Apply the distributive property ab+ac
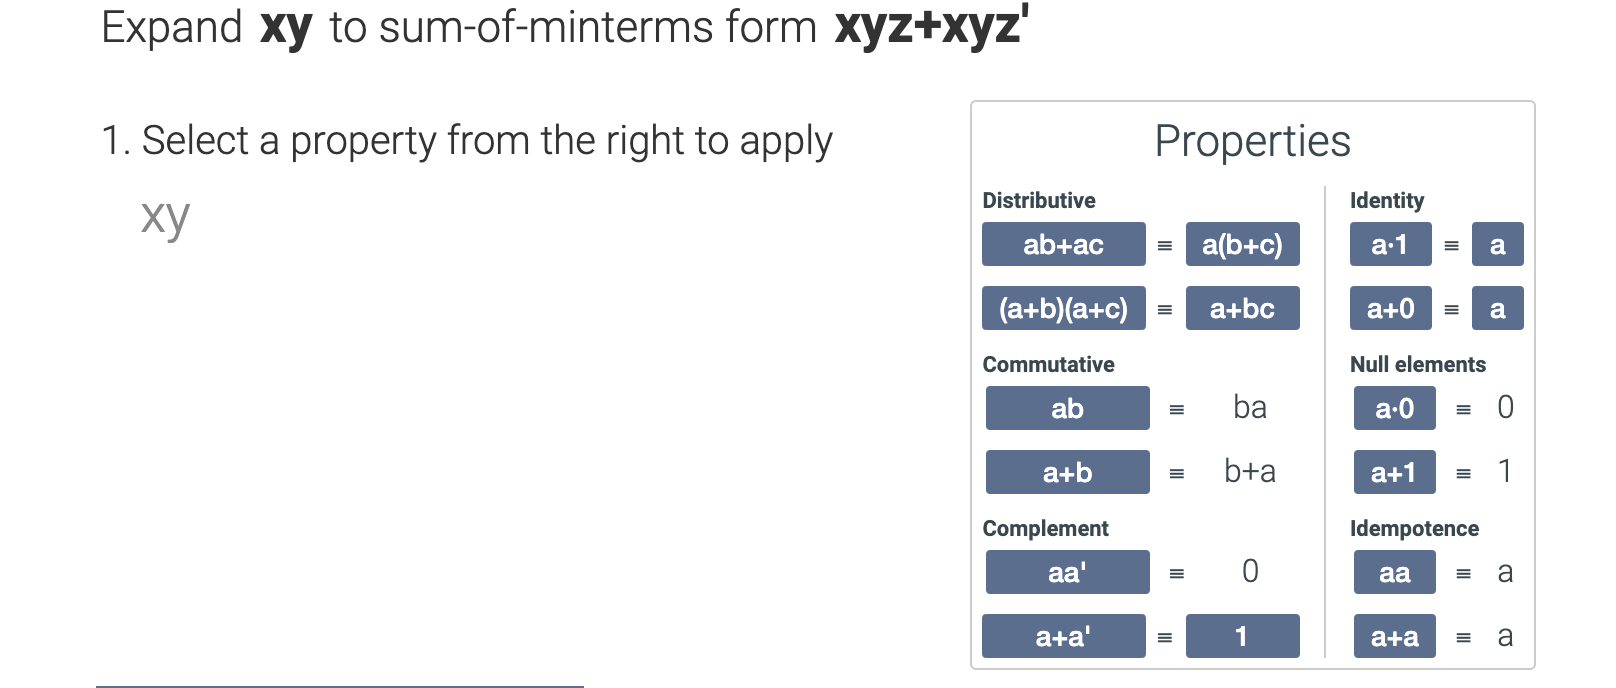Screen dimensions: 1616x688 [x=1063, y=244]
